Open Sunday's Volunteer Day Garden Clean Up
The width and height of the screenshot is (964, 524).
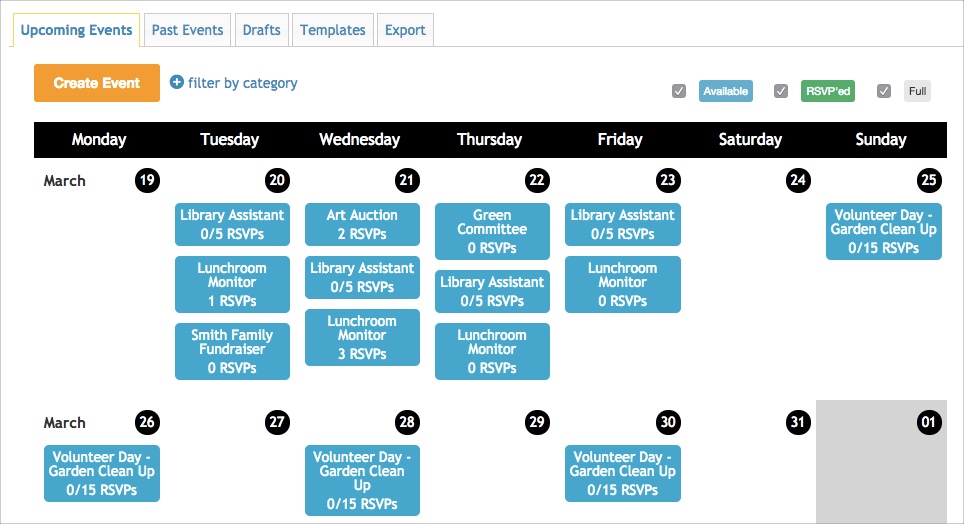pos(884,231)
